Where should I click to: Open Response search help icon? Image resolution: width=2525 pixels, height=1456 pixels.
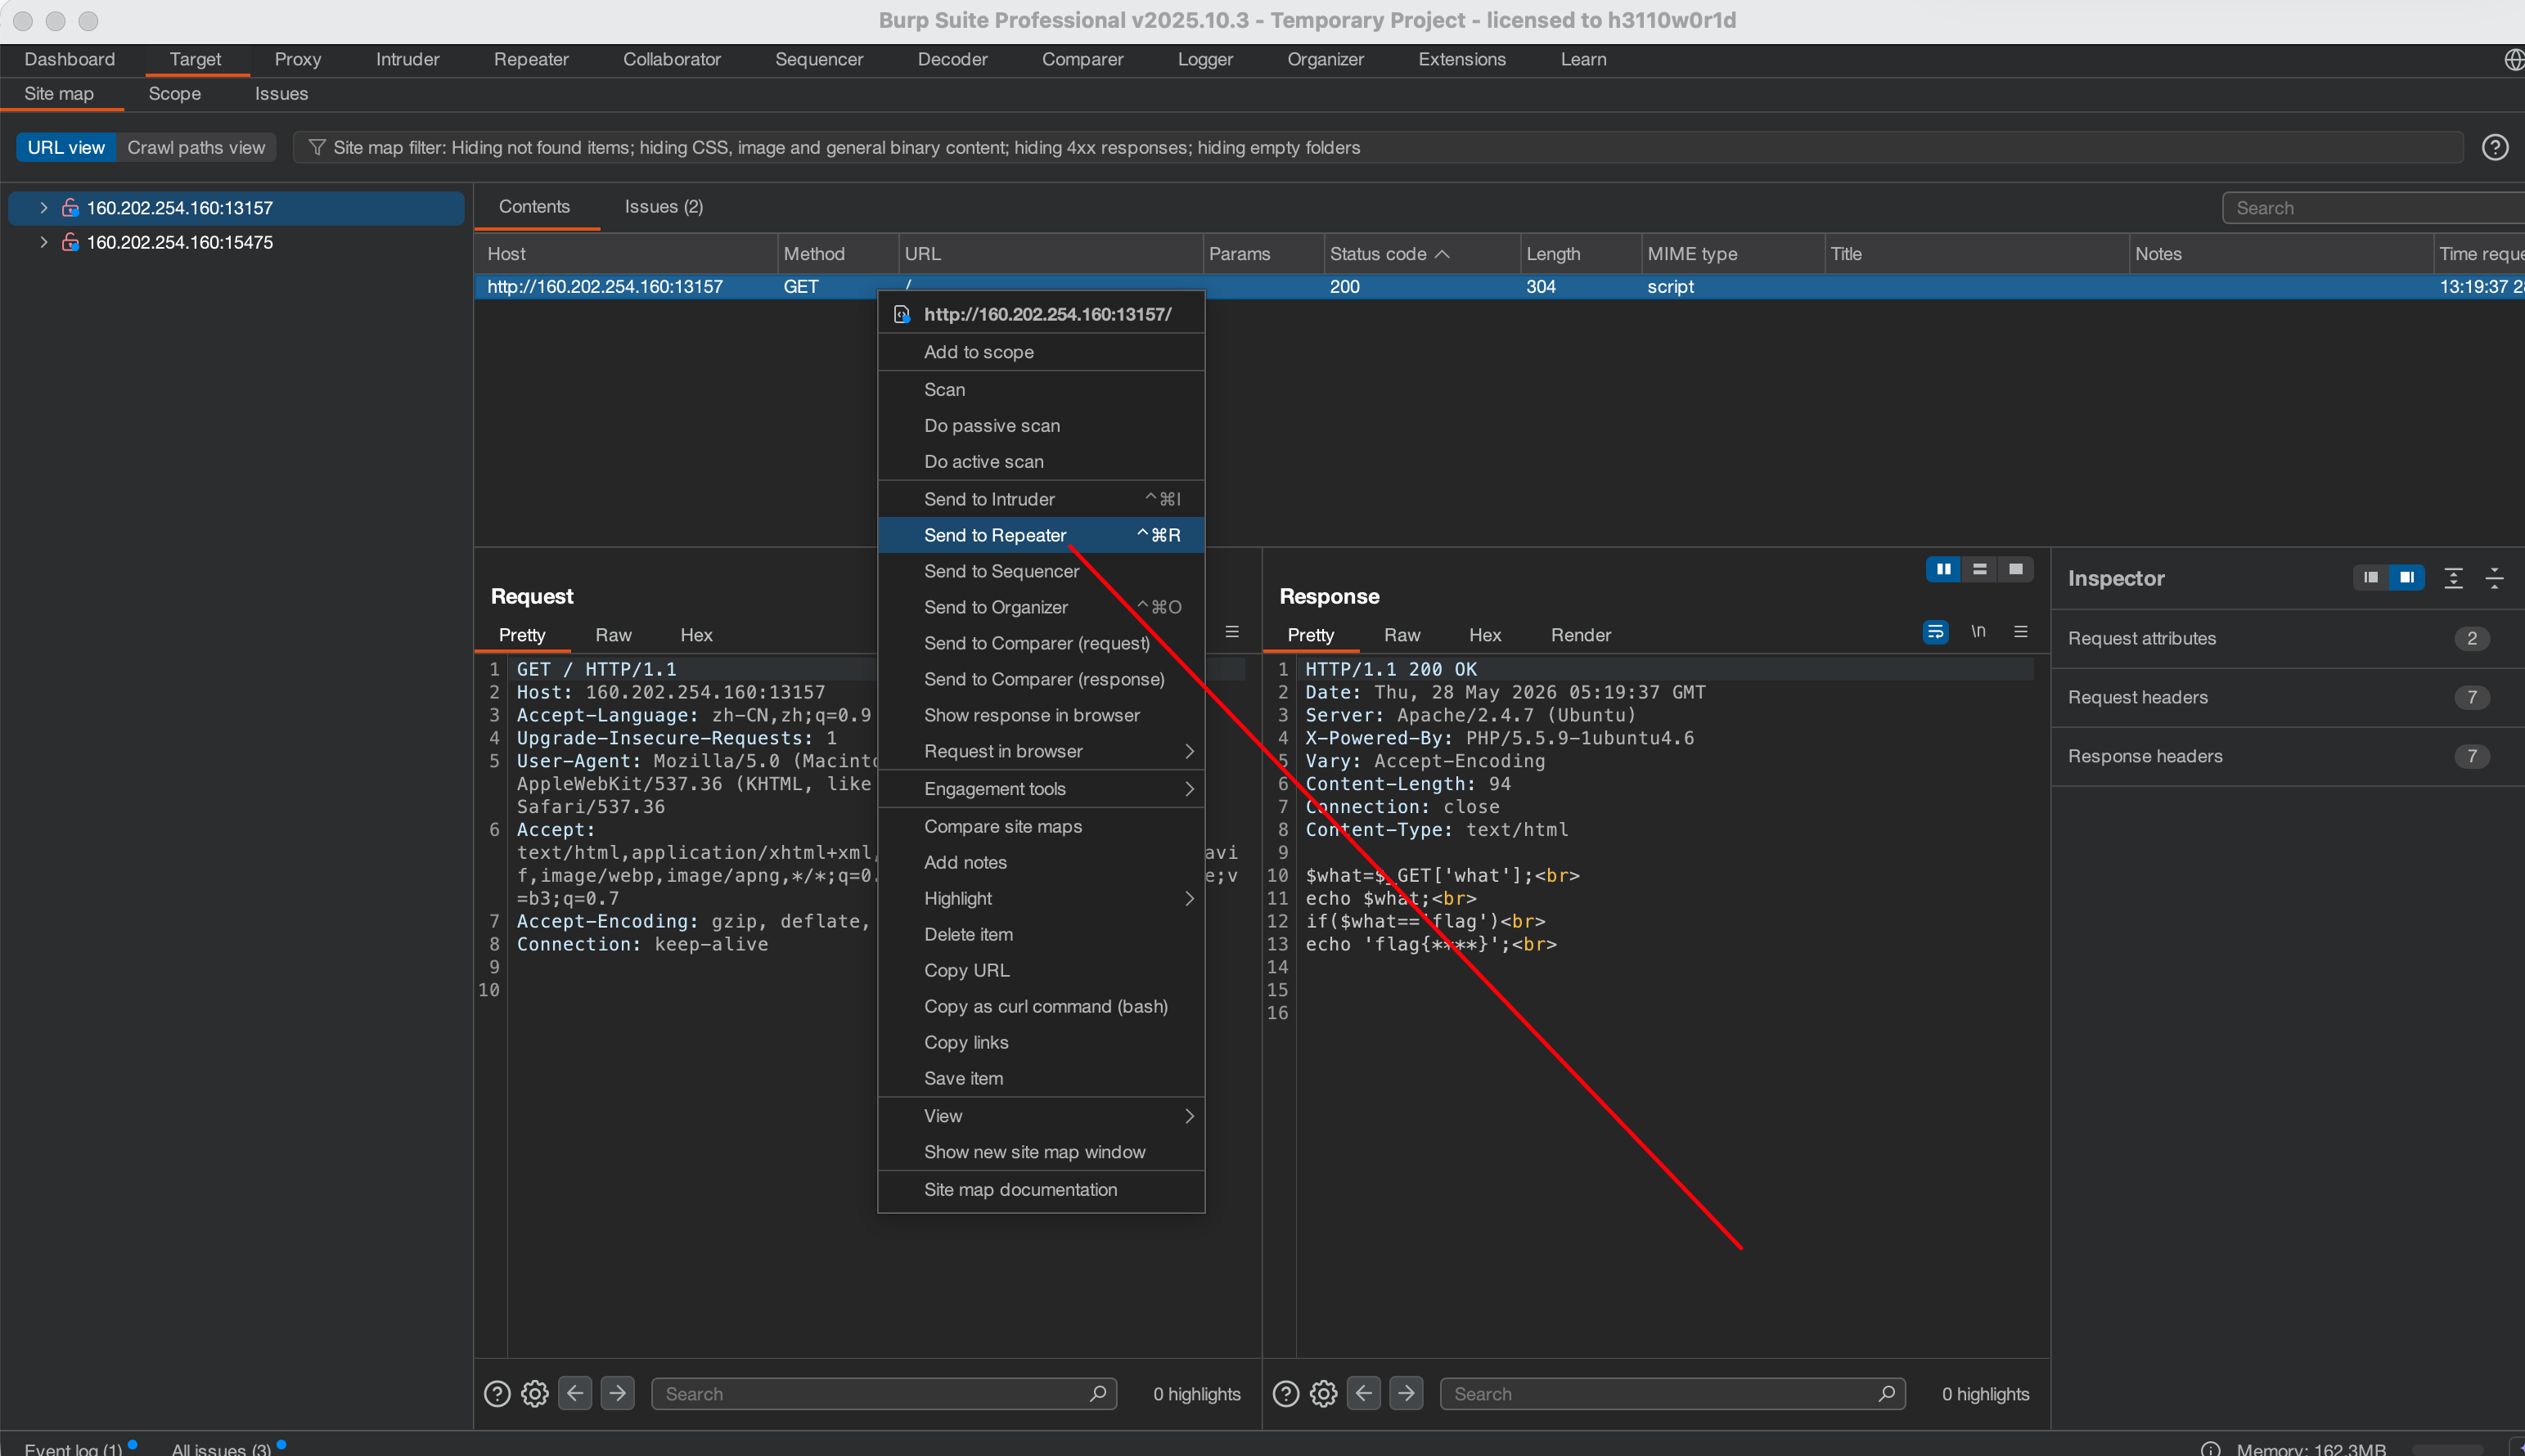(x=1286, y=1393)
